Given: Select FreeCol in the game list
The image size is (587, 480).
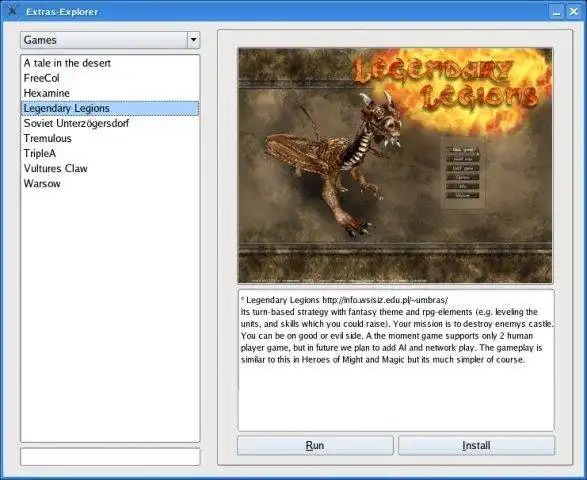Looking at the screenshot, I should point(110,78).
